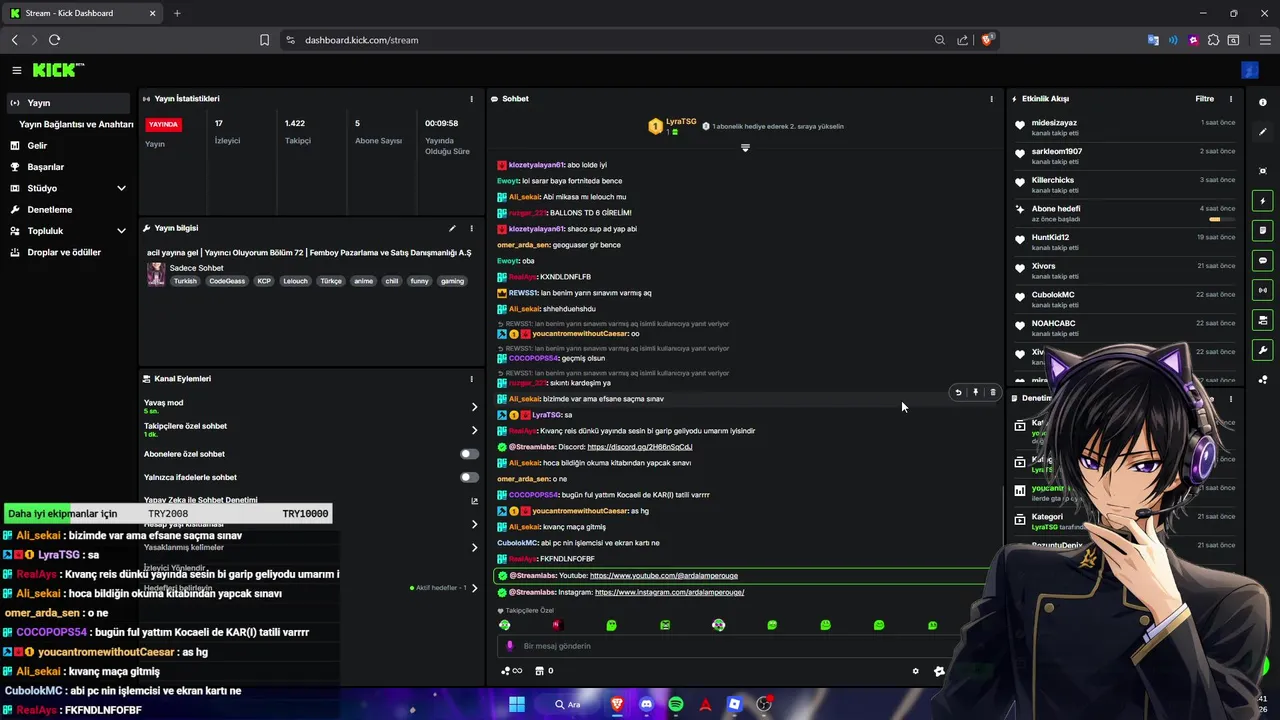Image resolution: width=1280 pixels, height=720 pixels.
Task: Expand the Yasaklanmış kelimeler arrow
Action: (x=474, y=547)
